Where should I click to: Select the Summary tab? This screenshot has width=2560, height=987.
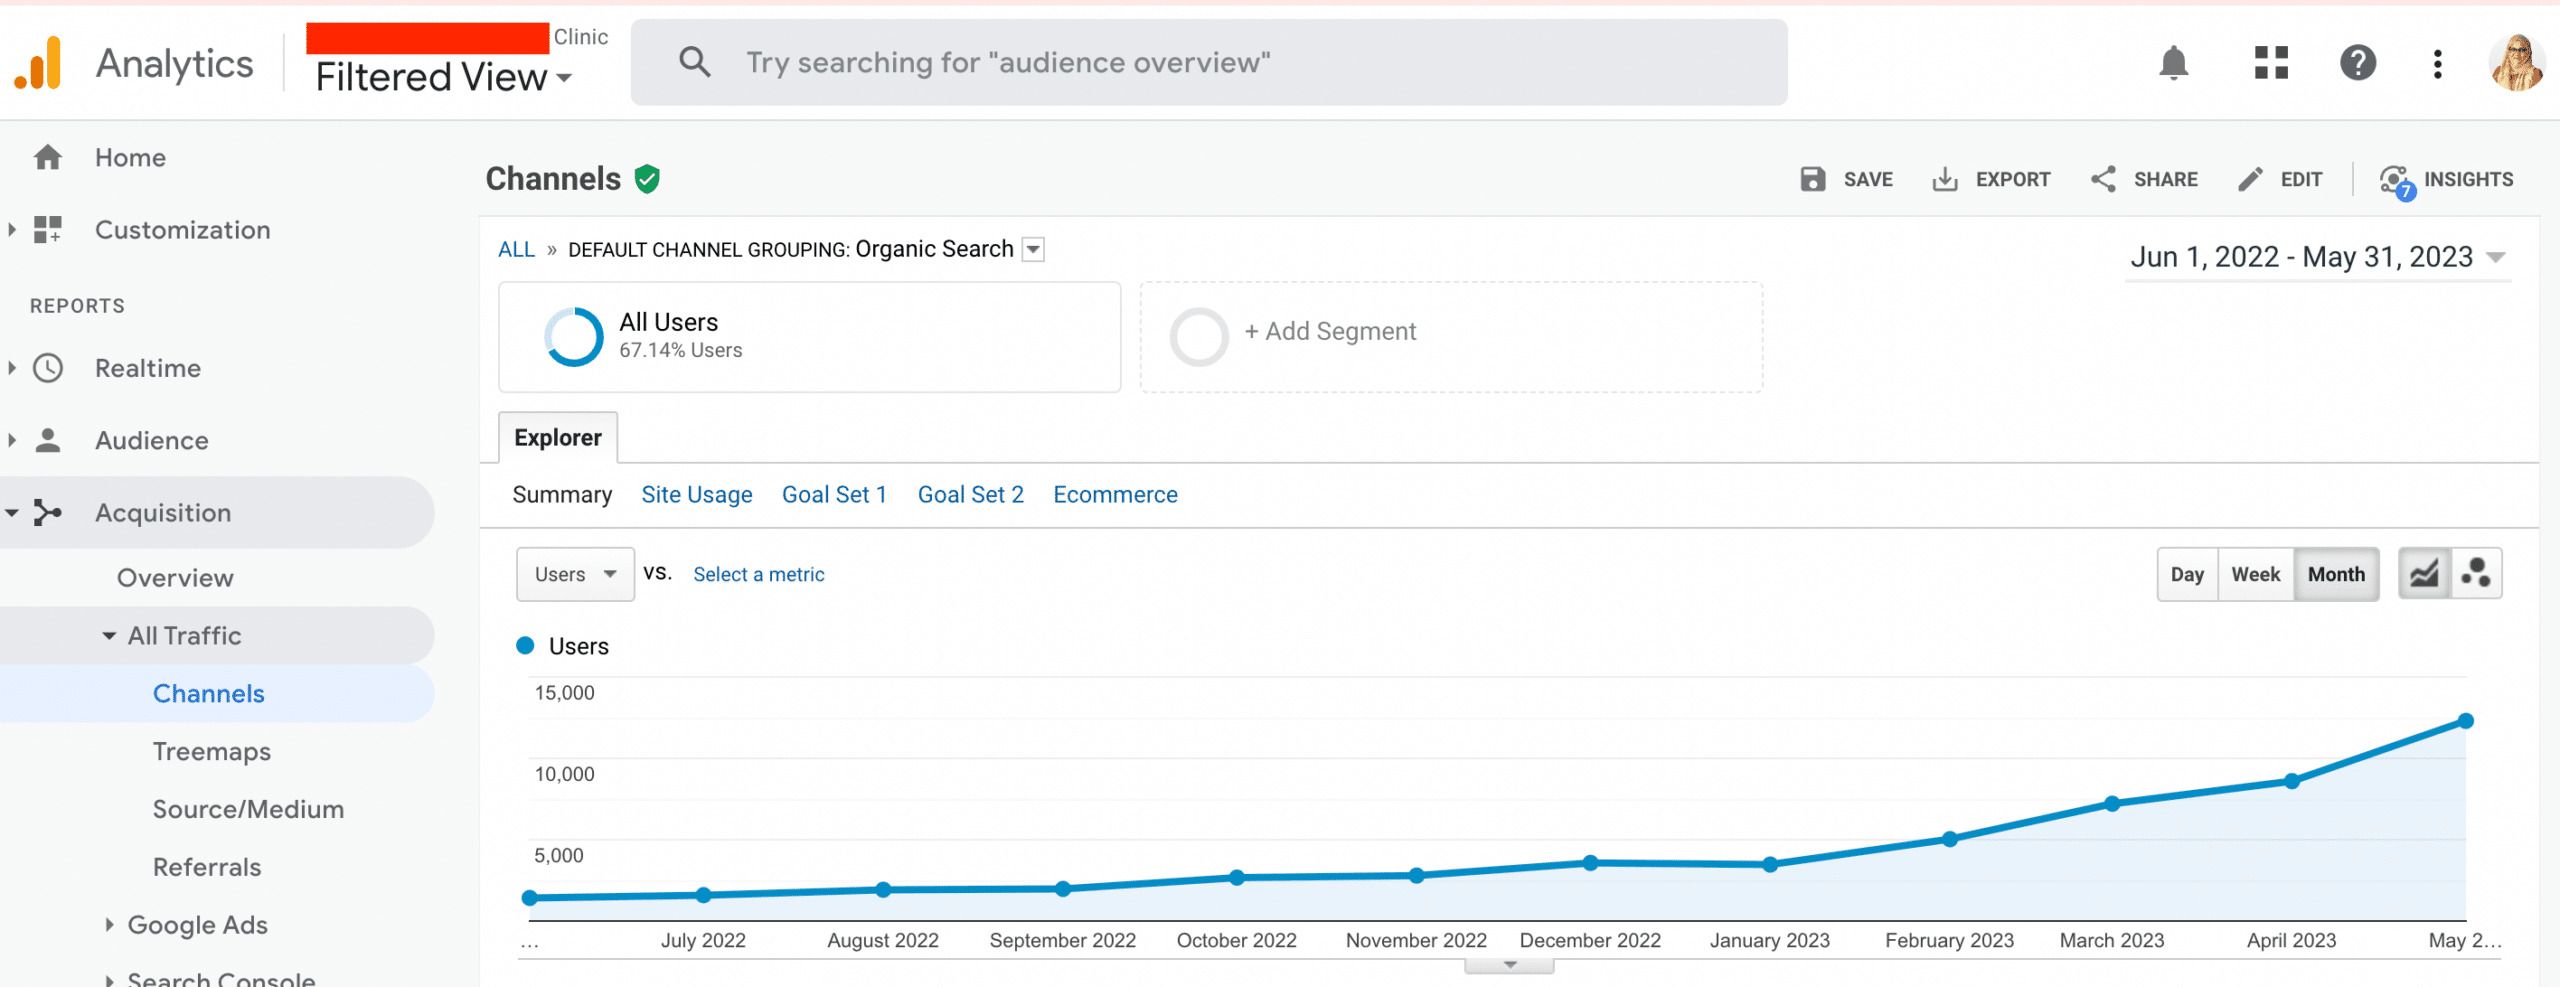pos(562,495)
